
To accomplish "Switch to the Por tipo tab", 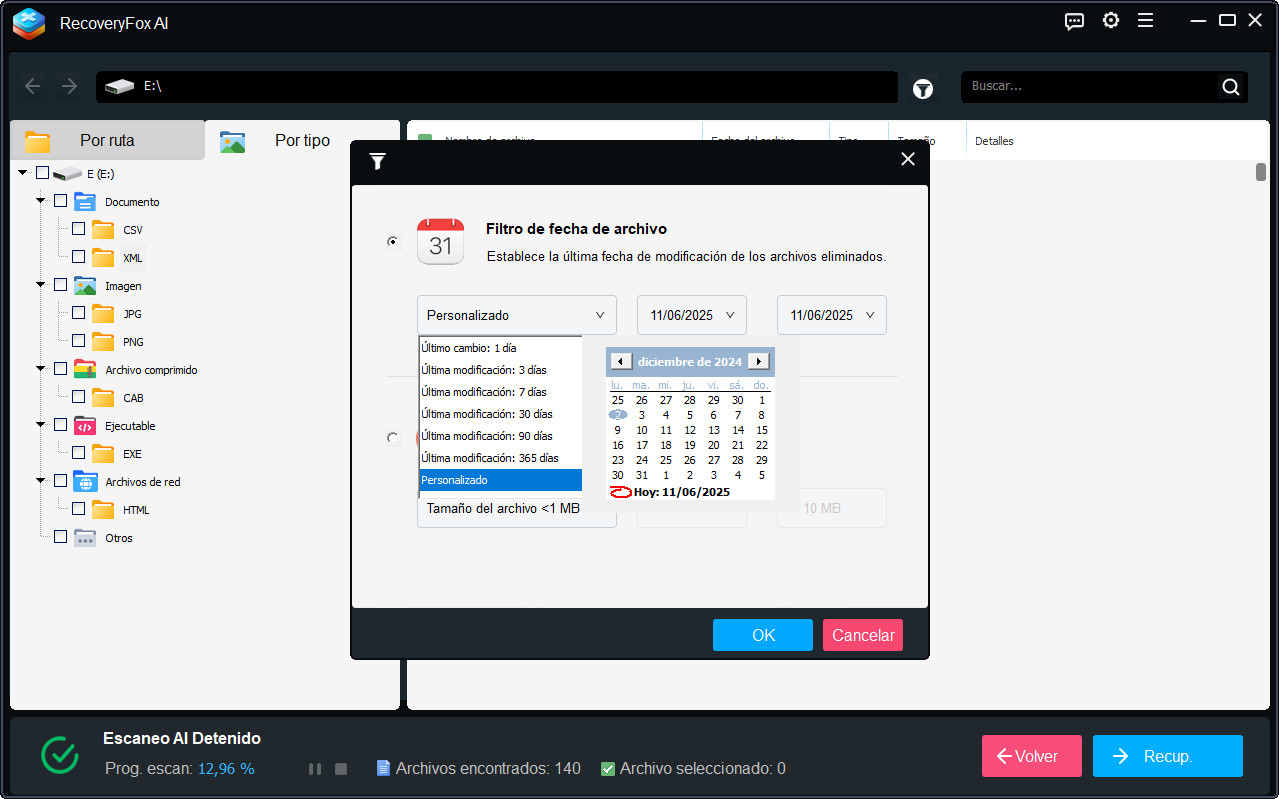I will [302, 141].
